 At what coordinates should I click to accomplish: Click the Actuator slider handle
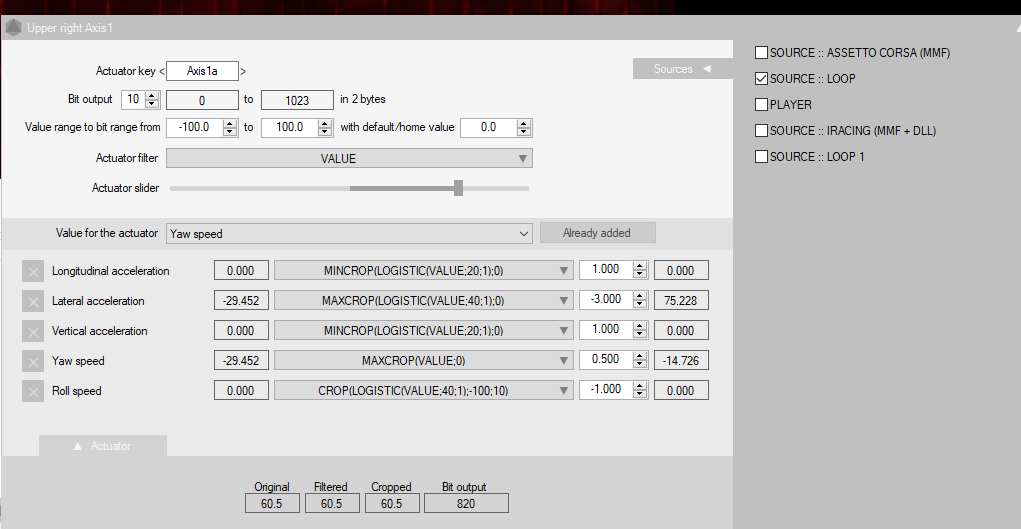(x=458, y=188)
